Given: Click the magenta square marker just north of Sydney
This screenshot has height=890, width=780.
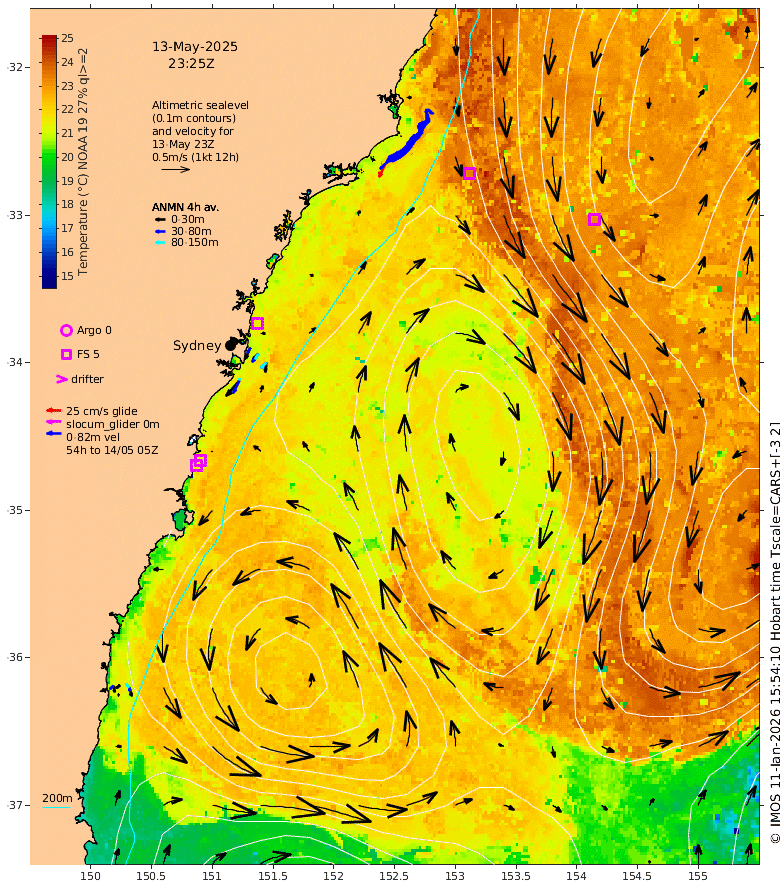Looking at the screenshot, I should tap(257, 324).
